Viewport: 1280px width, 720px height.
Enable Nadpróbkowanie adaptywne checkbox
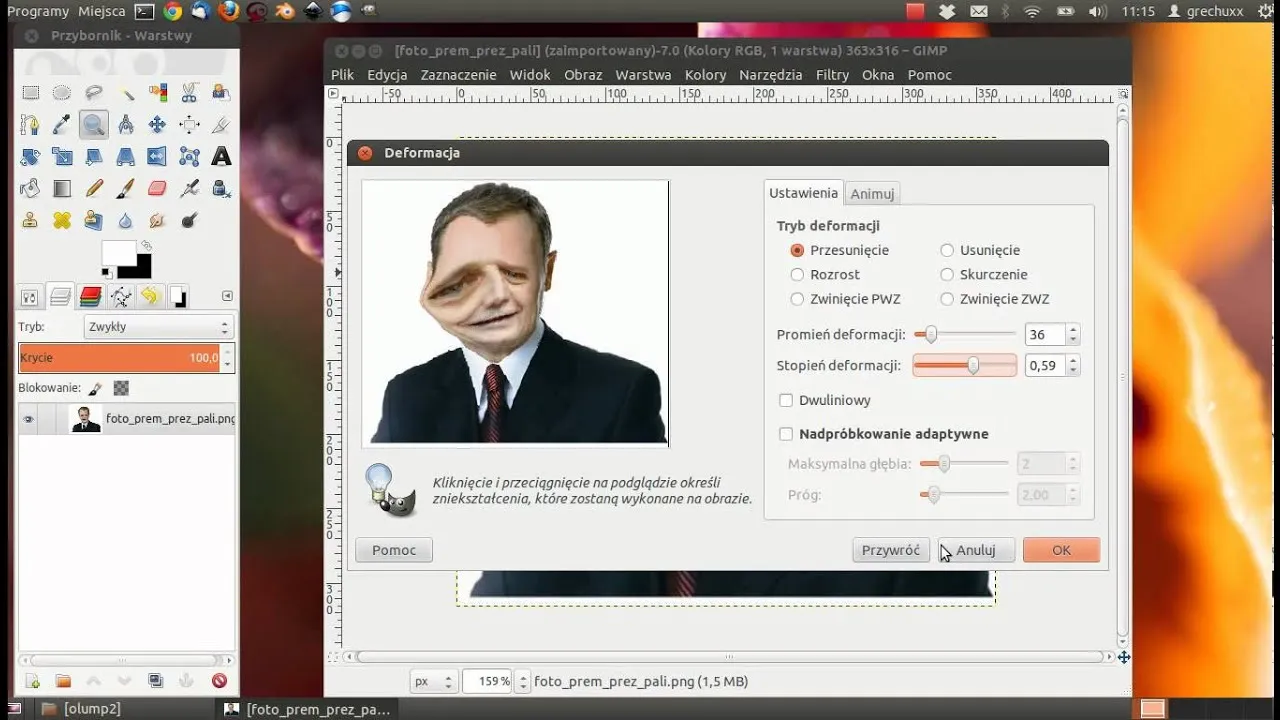[x=786, y=434]
